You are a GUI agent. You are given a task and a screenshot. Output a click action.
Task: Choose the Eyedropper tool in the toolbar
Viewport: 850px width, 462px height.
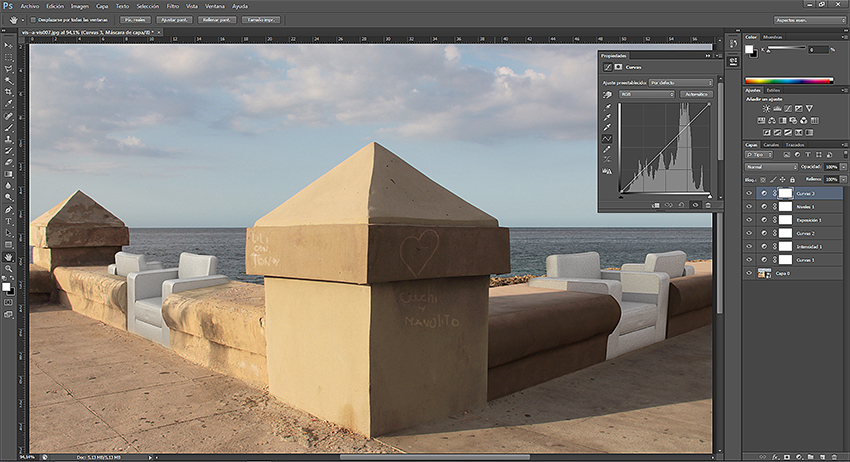(x=9, y=103)
